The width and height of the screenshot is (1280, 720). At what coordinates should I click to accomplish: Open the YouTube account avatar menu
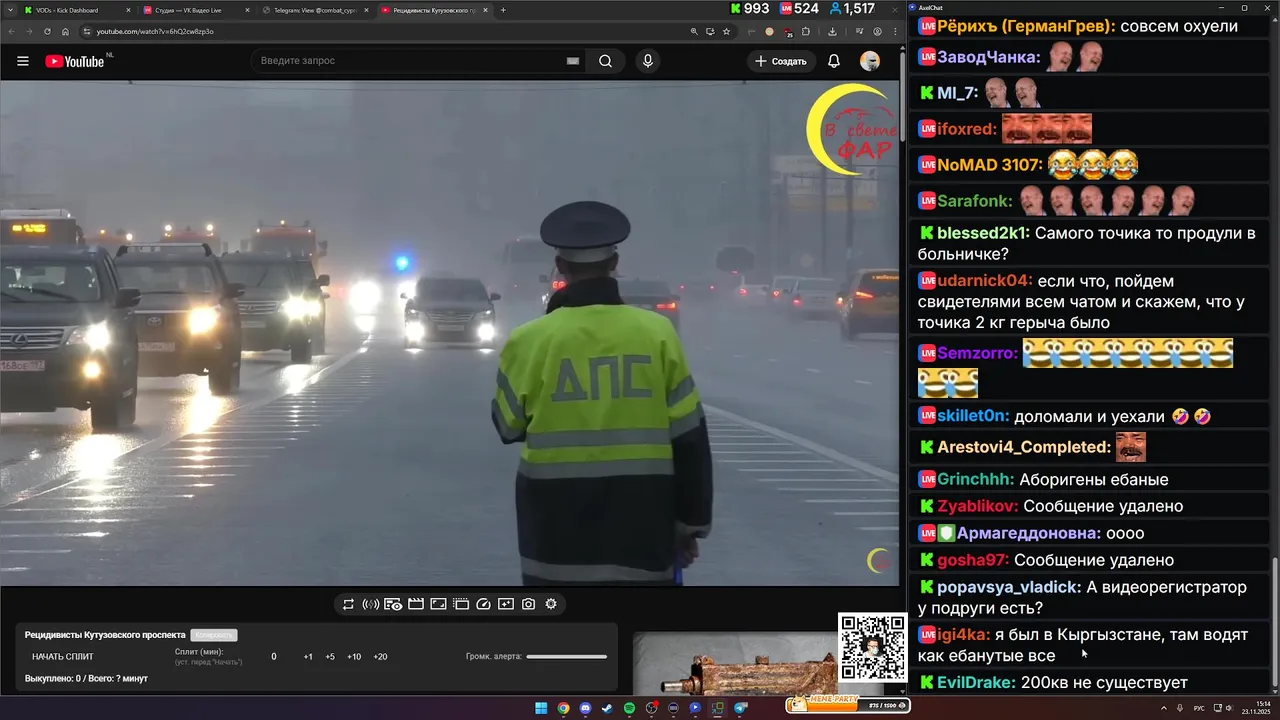coord(870,61)
